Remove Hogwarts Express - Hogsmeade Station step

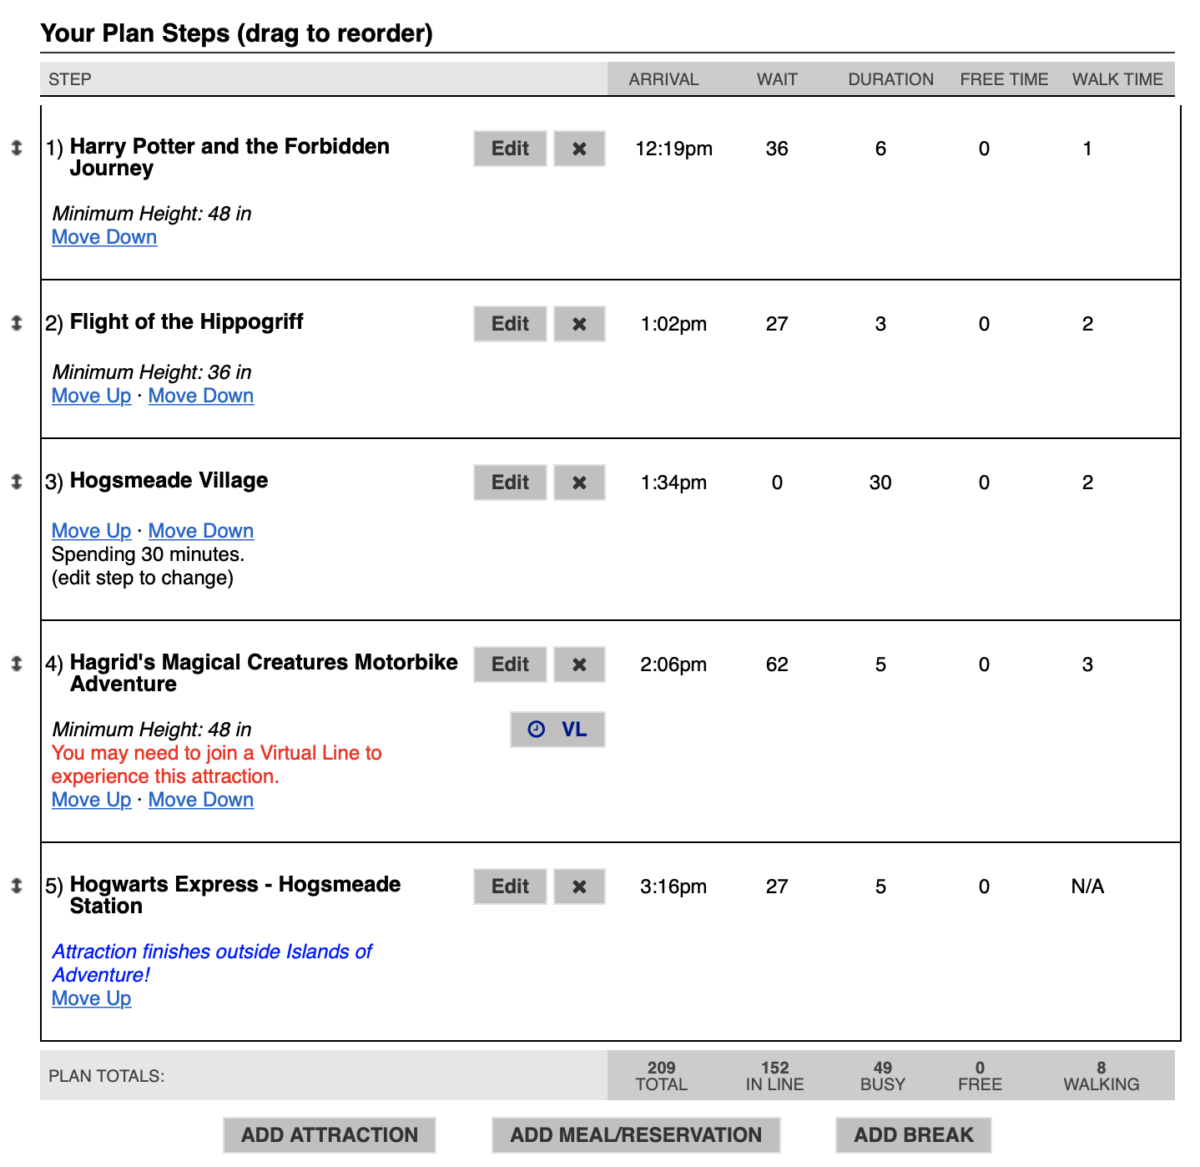[578, 886]
